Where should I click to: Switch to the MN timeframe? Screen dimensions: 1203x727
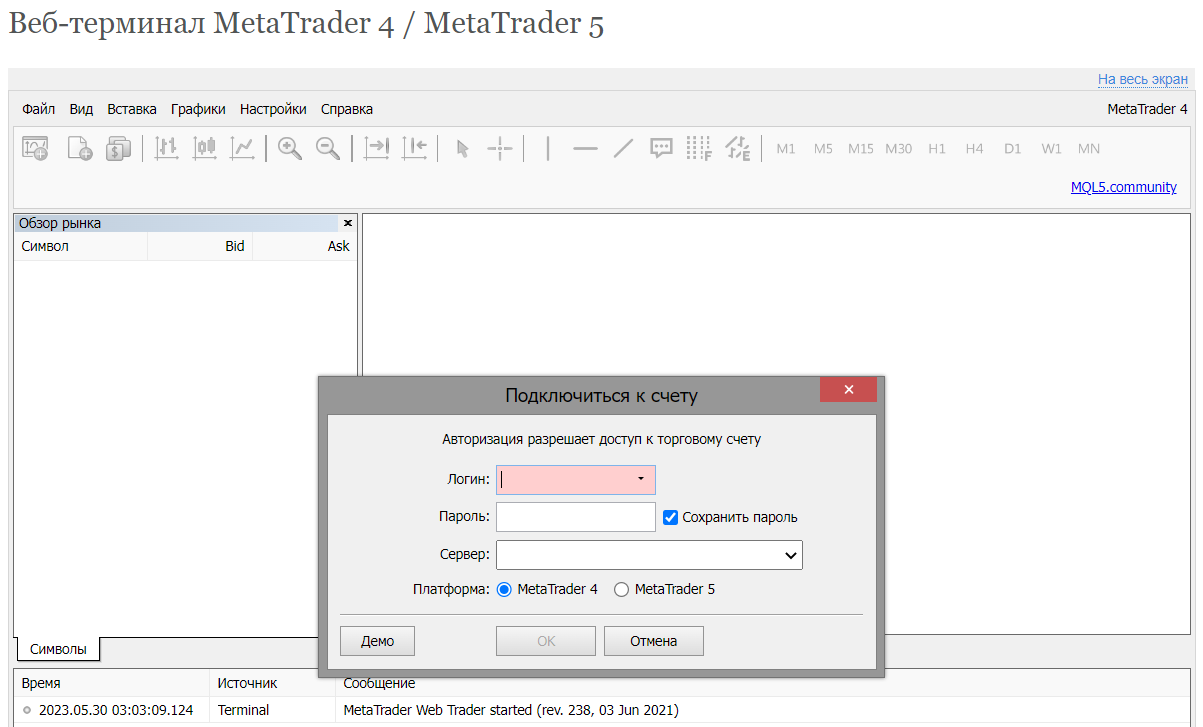tap(1089, 148)
